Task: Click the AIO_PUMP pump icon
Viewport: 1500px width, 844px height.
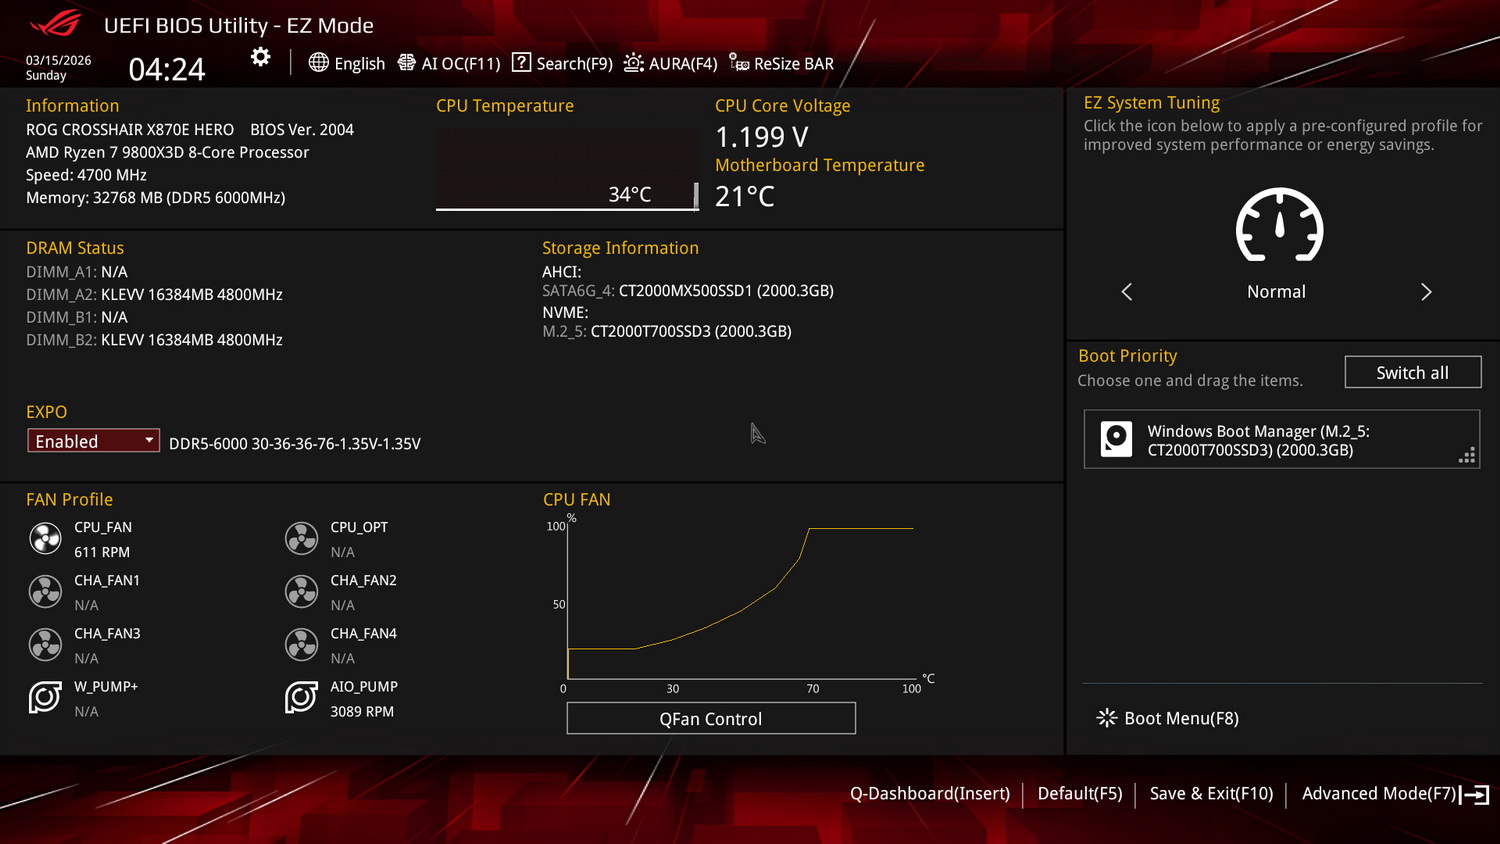Action: 301,697
